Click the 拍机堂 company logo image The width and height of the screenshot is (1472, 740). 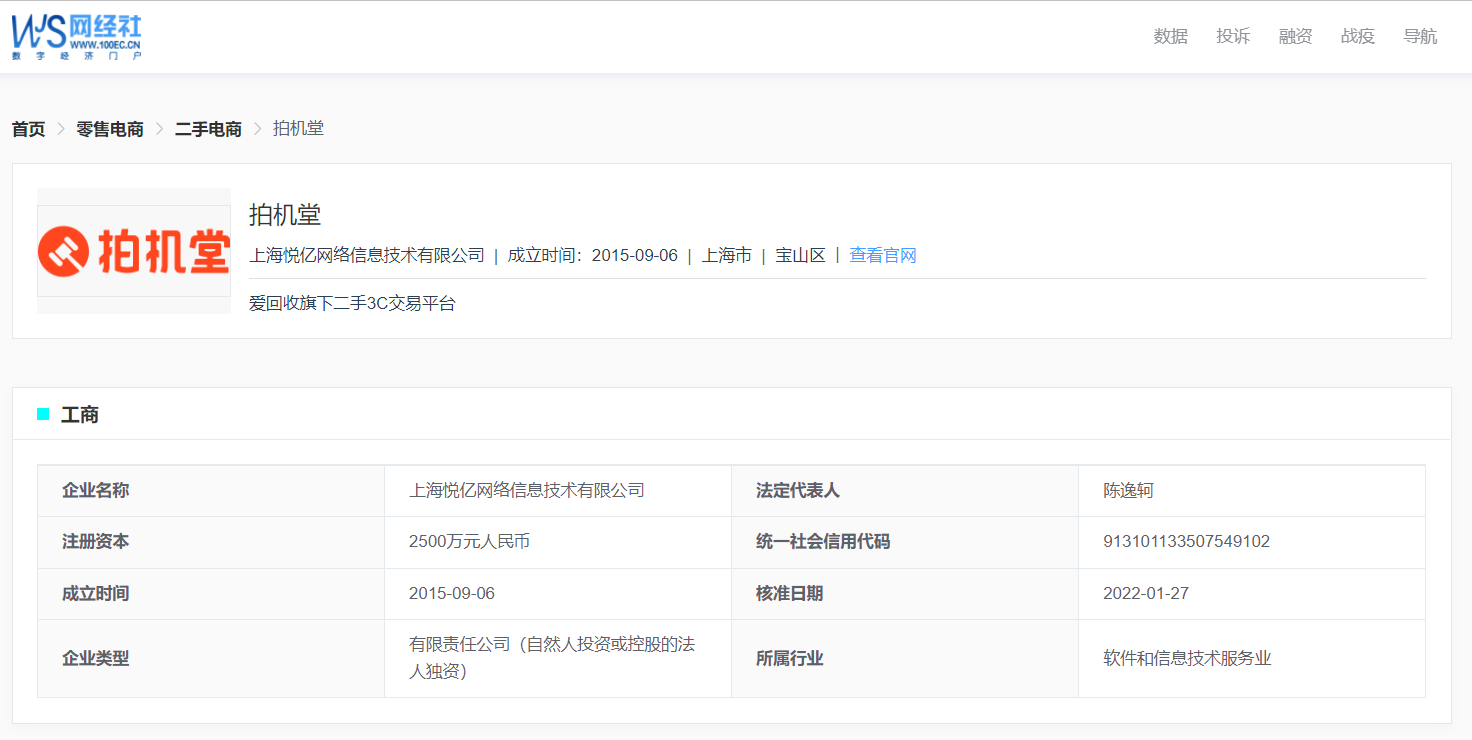134,251
